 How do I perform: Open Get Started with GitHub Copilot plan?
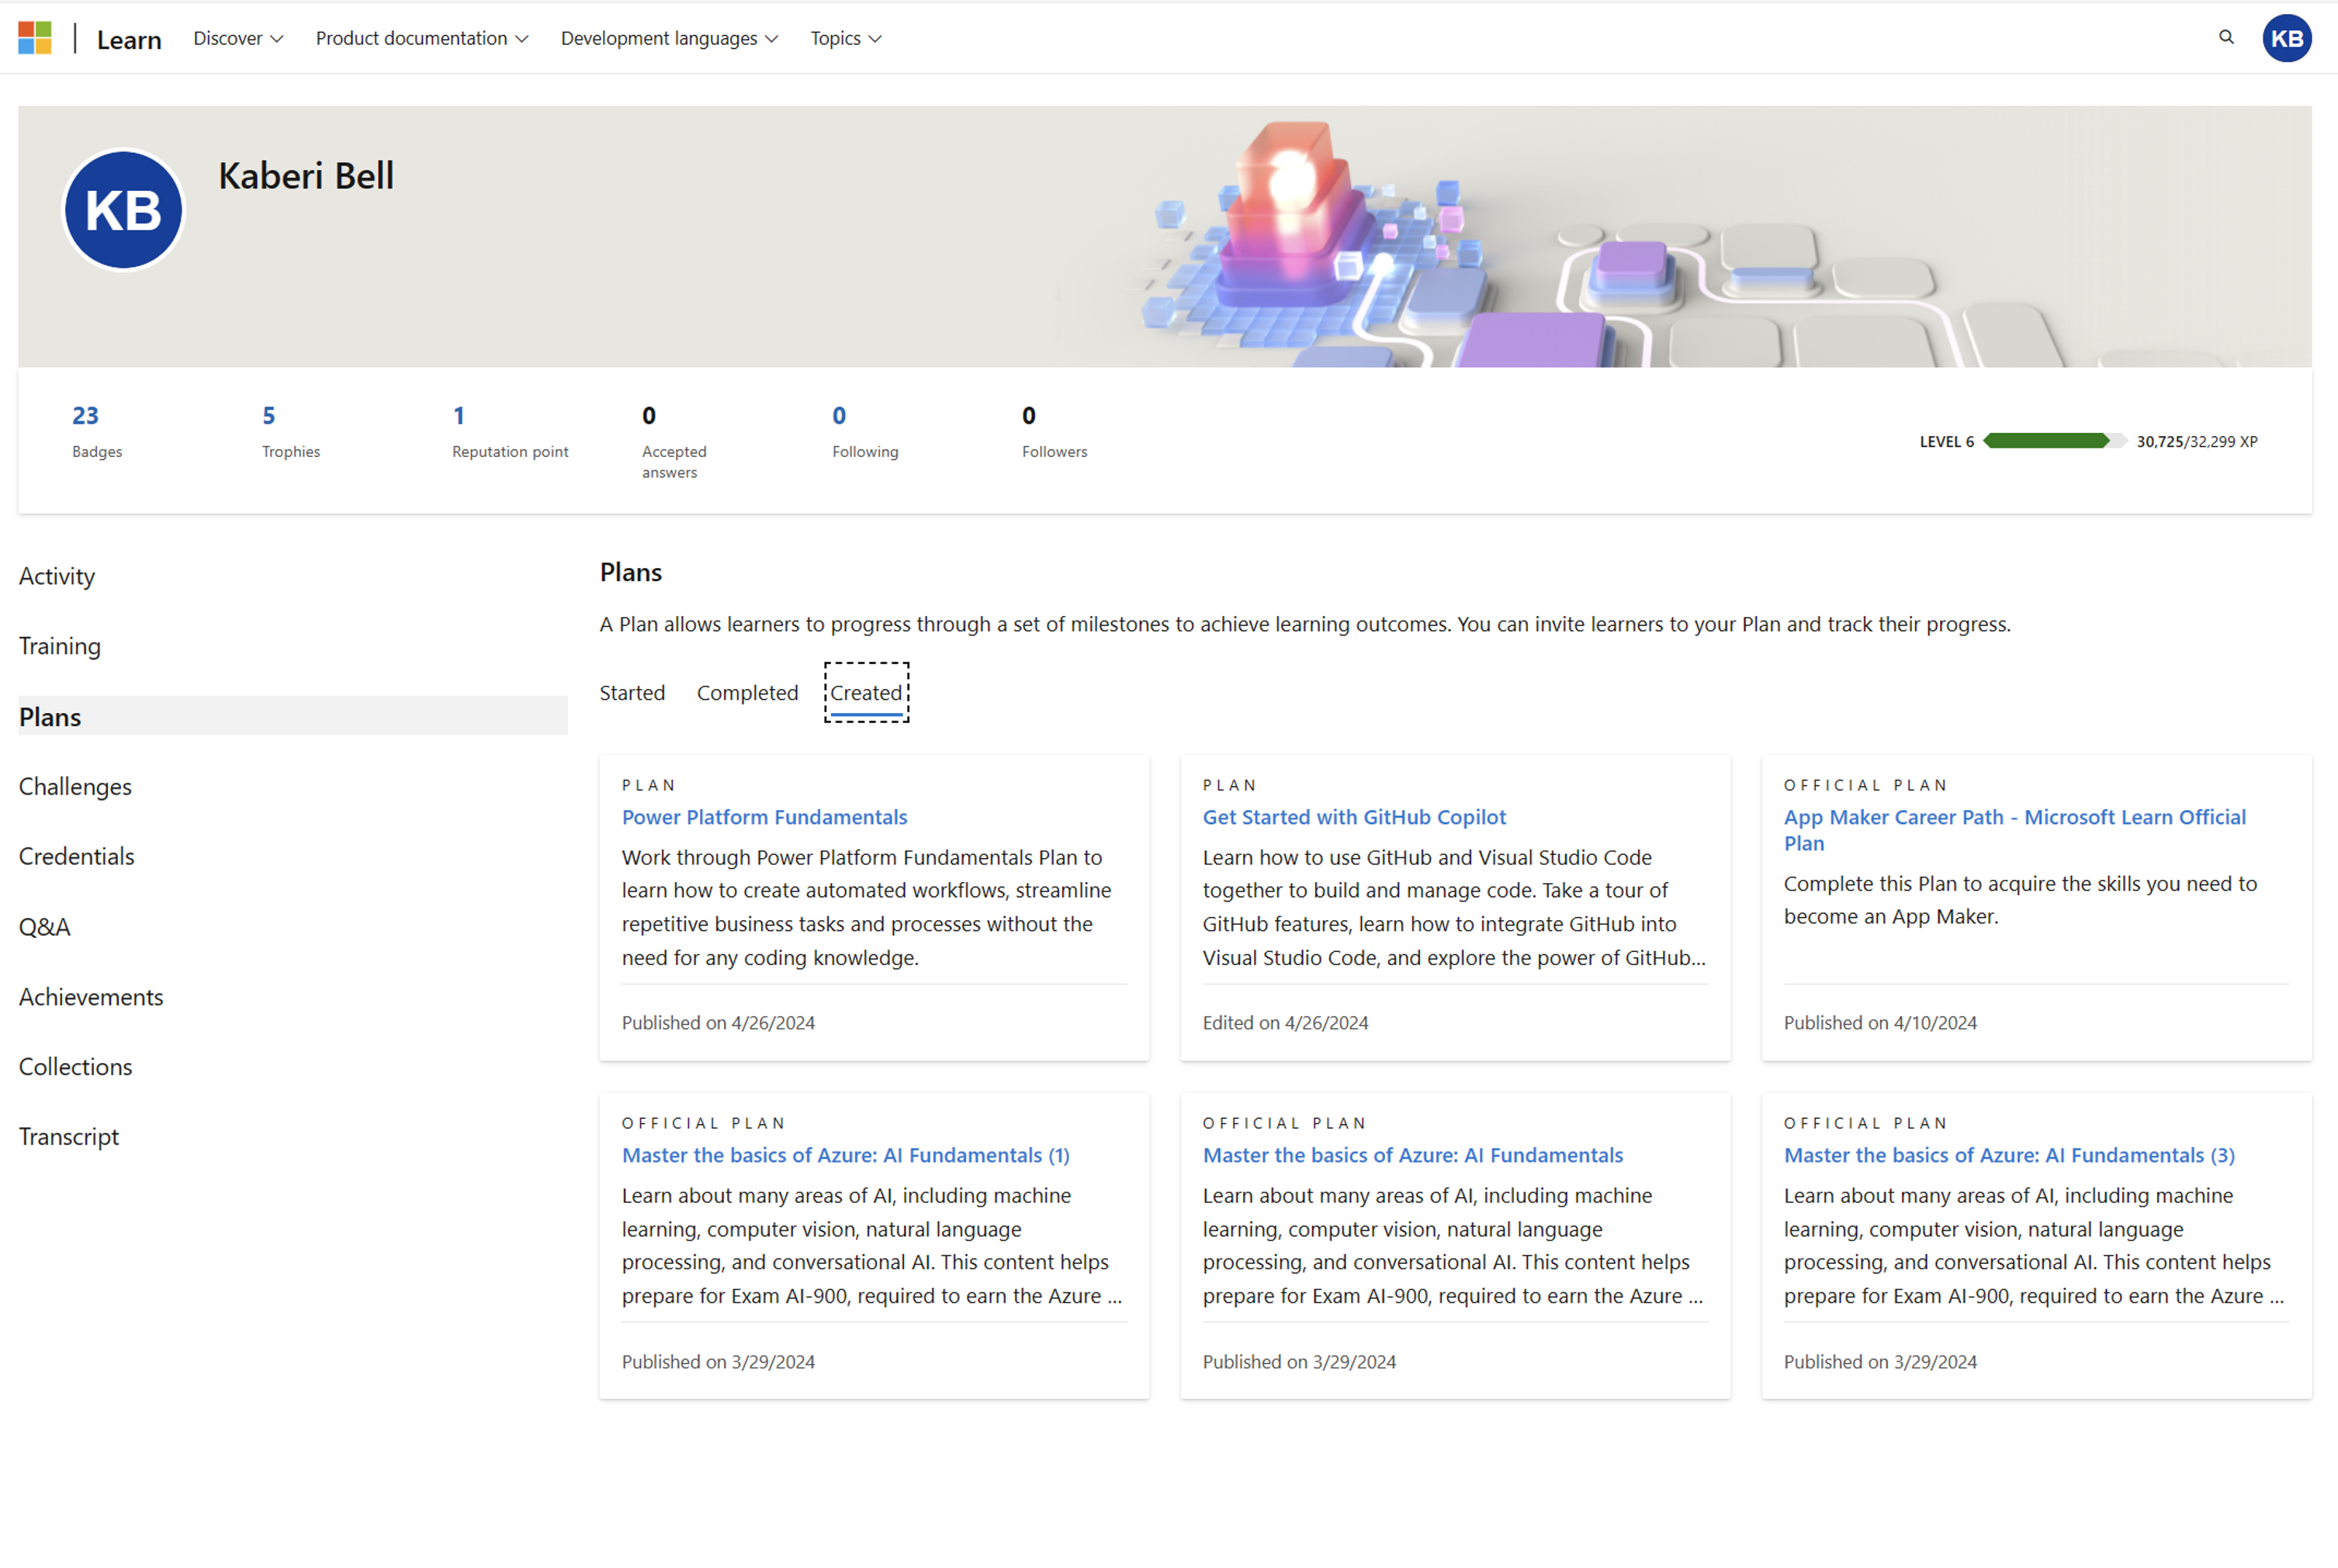tap(1353, 815)
